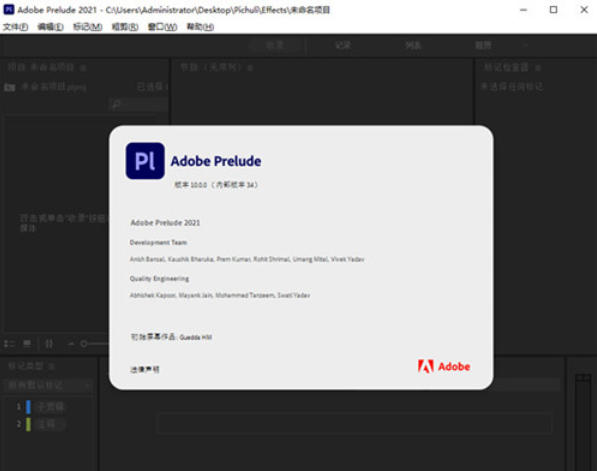Open the monitor panel menu icon
This screenshot has height=471, width=597.
coord(250,68)
